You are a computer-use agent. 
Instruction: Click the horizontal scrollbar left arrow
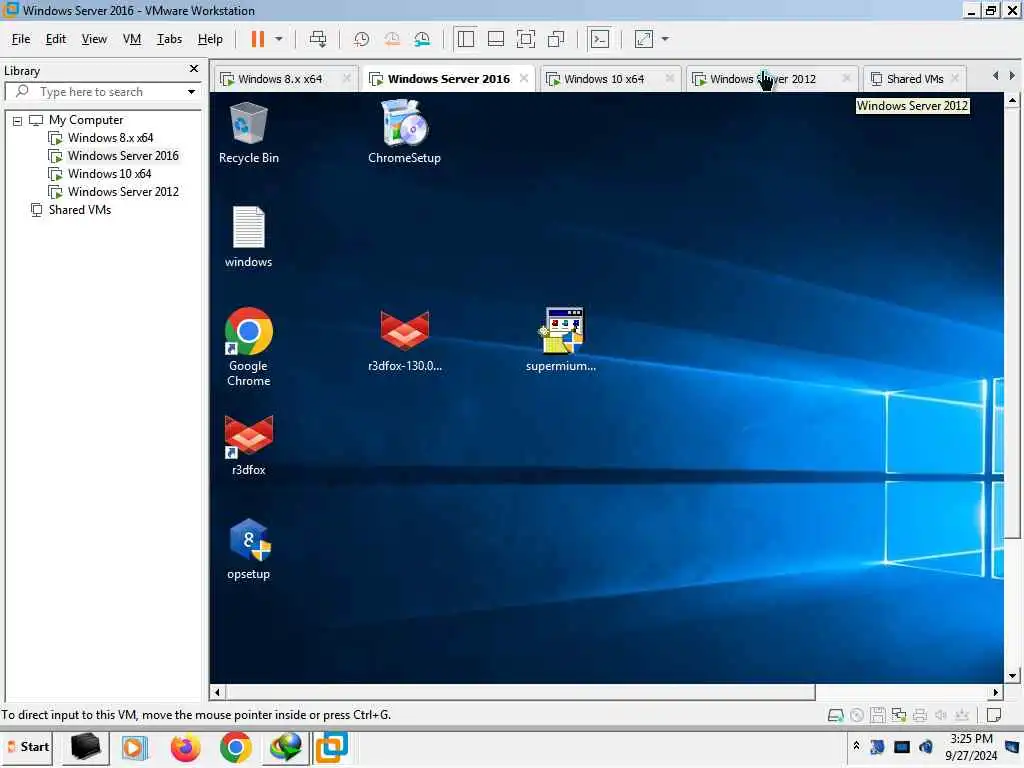coord(217,692)
